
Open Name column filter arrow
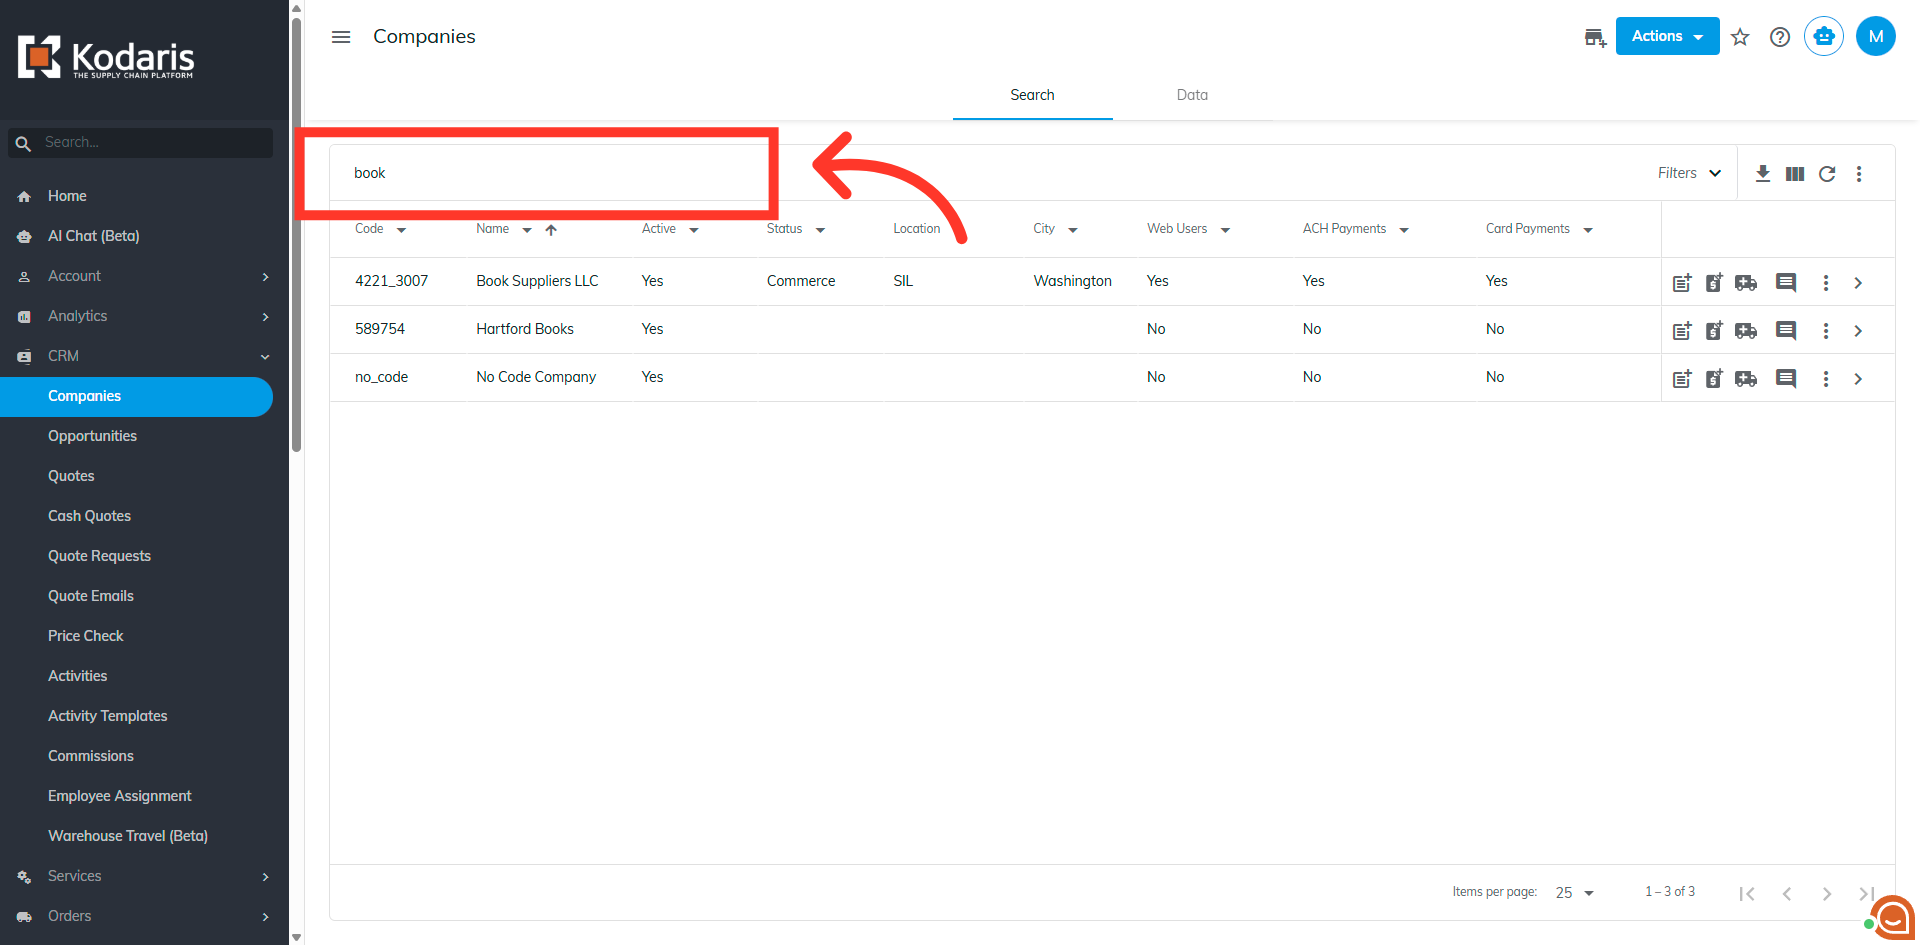527,230
